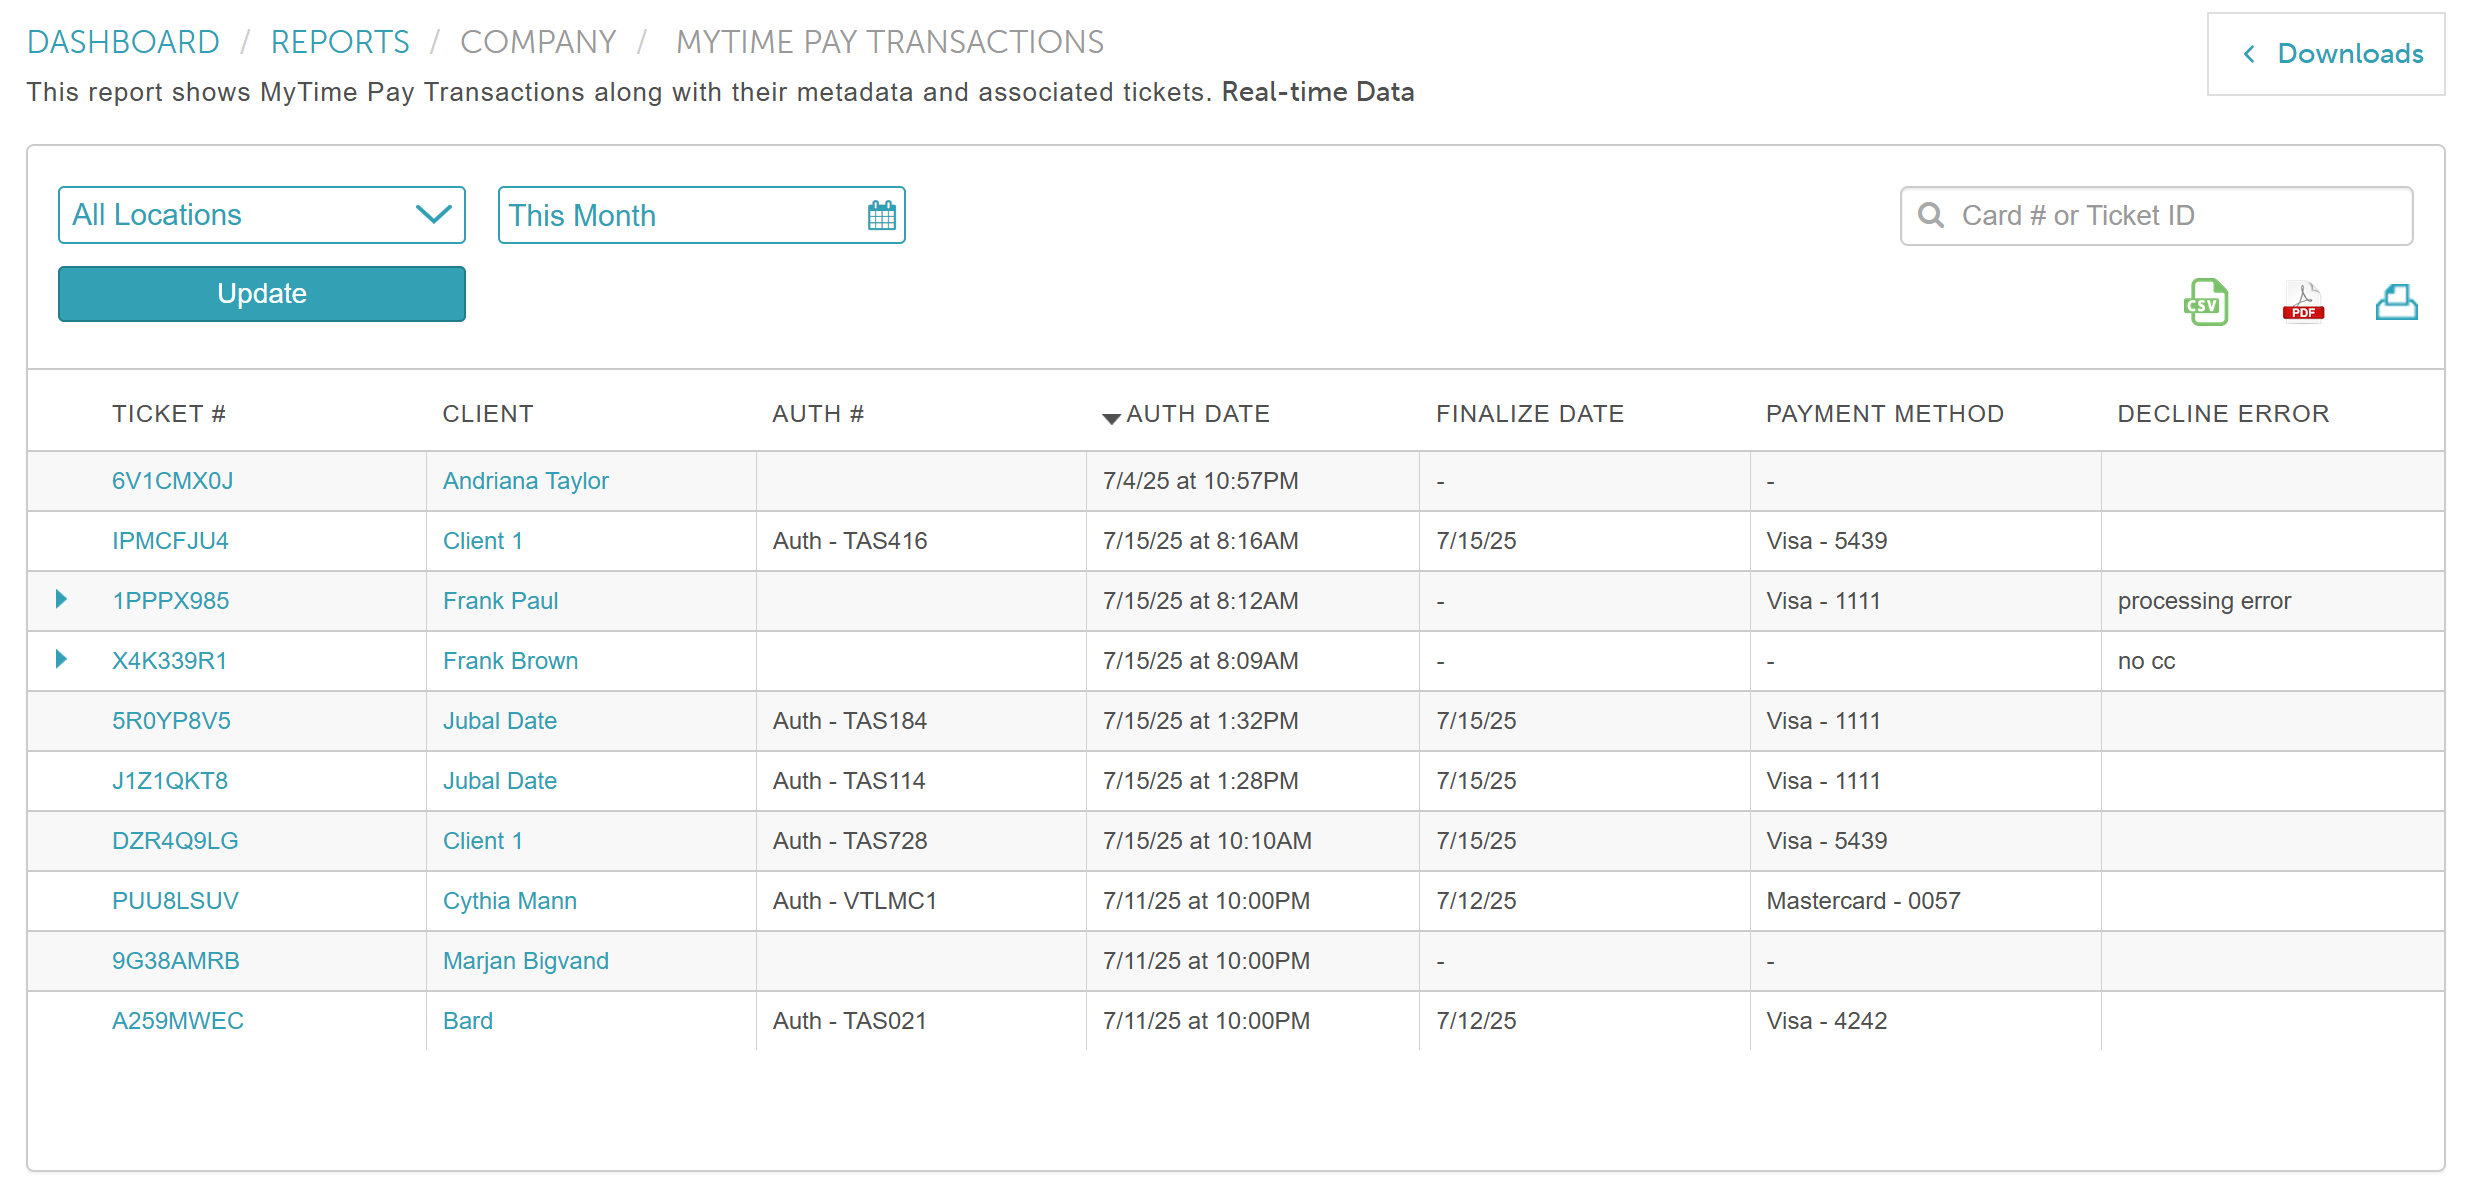Open the This Month date range picker
Screen dimensions: 2466x1191
[x=680, y=215]
